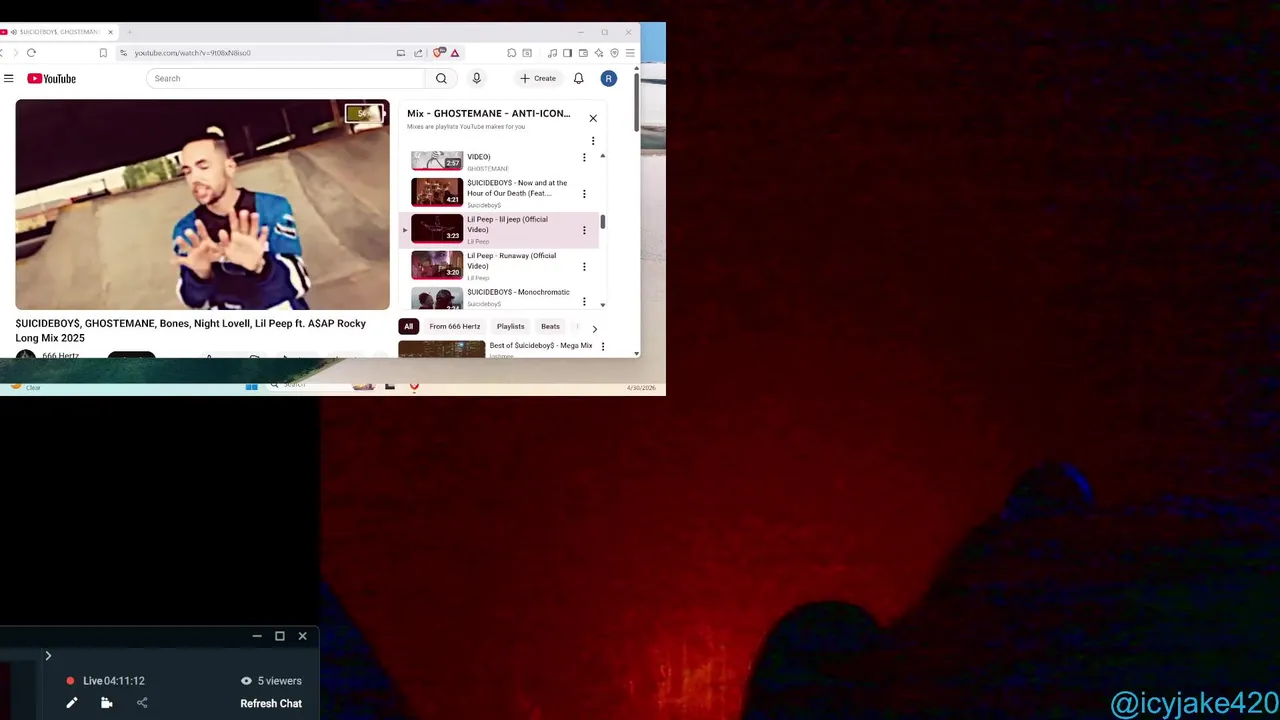Viewport: 1280px width, 720px height.
Task: Click the YouTube search magnifier button
Action: coord(441,78)
